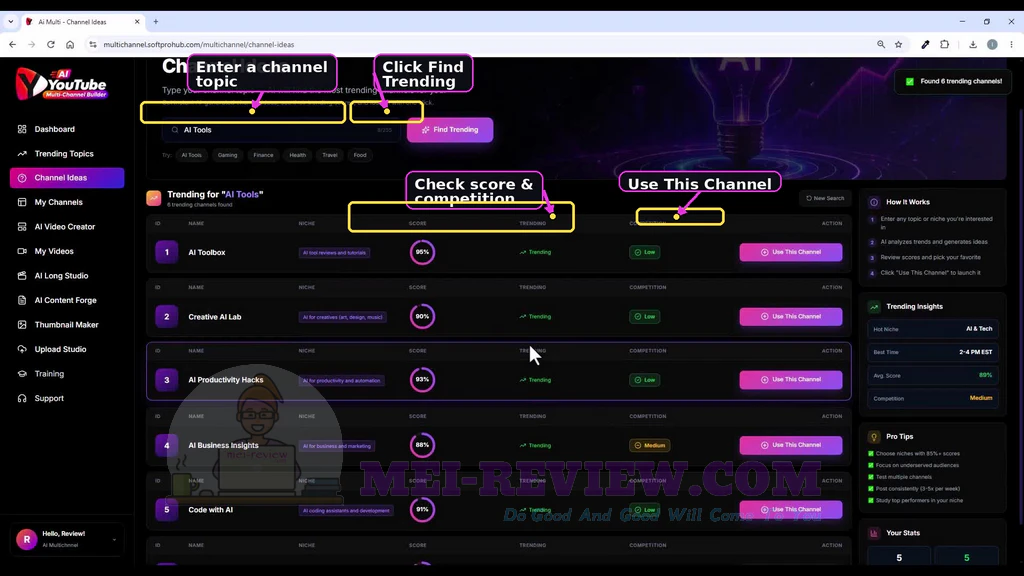Click the Medium competition badge for AI Business Insights

(x=650, y=445)
